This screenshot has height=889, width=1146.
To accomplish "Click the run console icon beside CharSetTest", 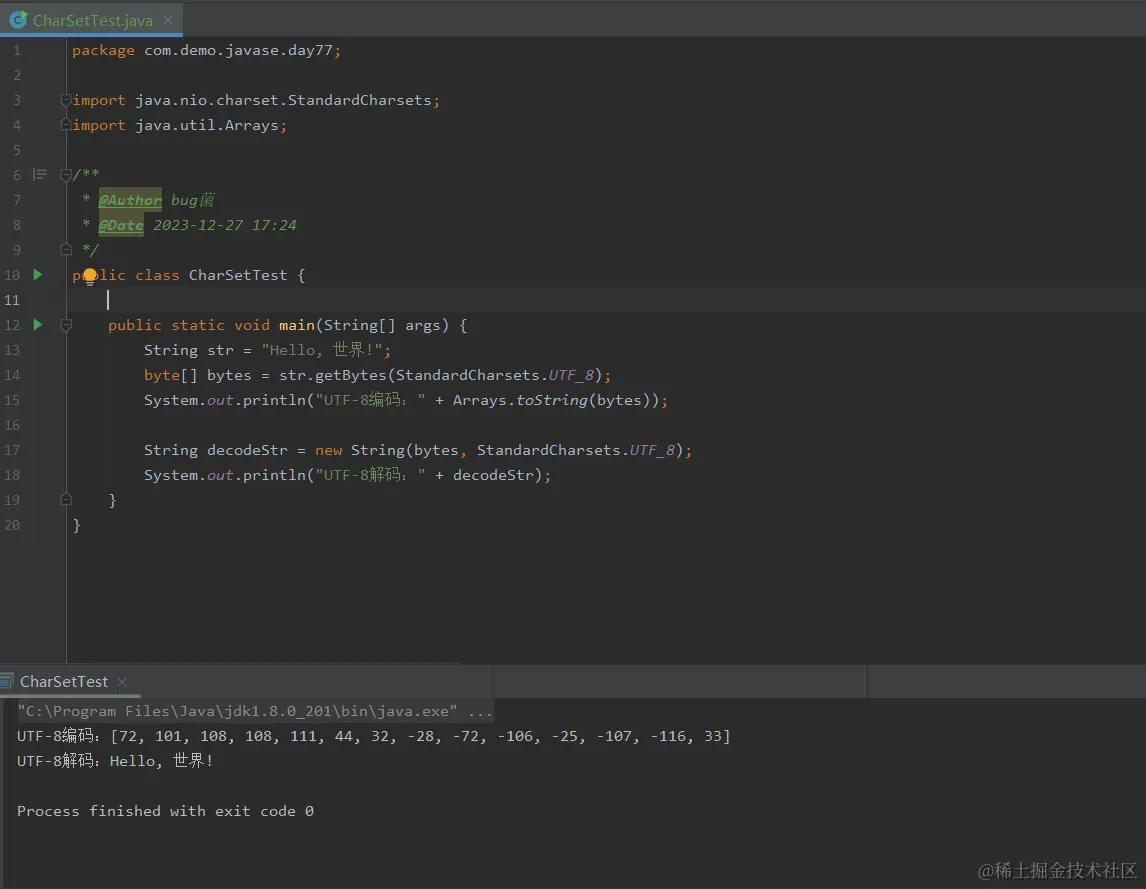I will coord(6,681).
